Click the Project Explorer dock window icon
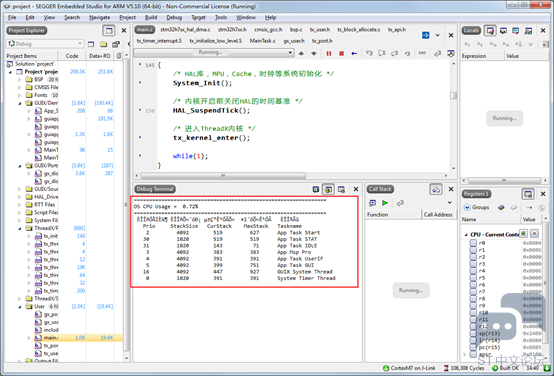The width and height of the screenshot is (554, 376). coord(109,30)
